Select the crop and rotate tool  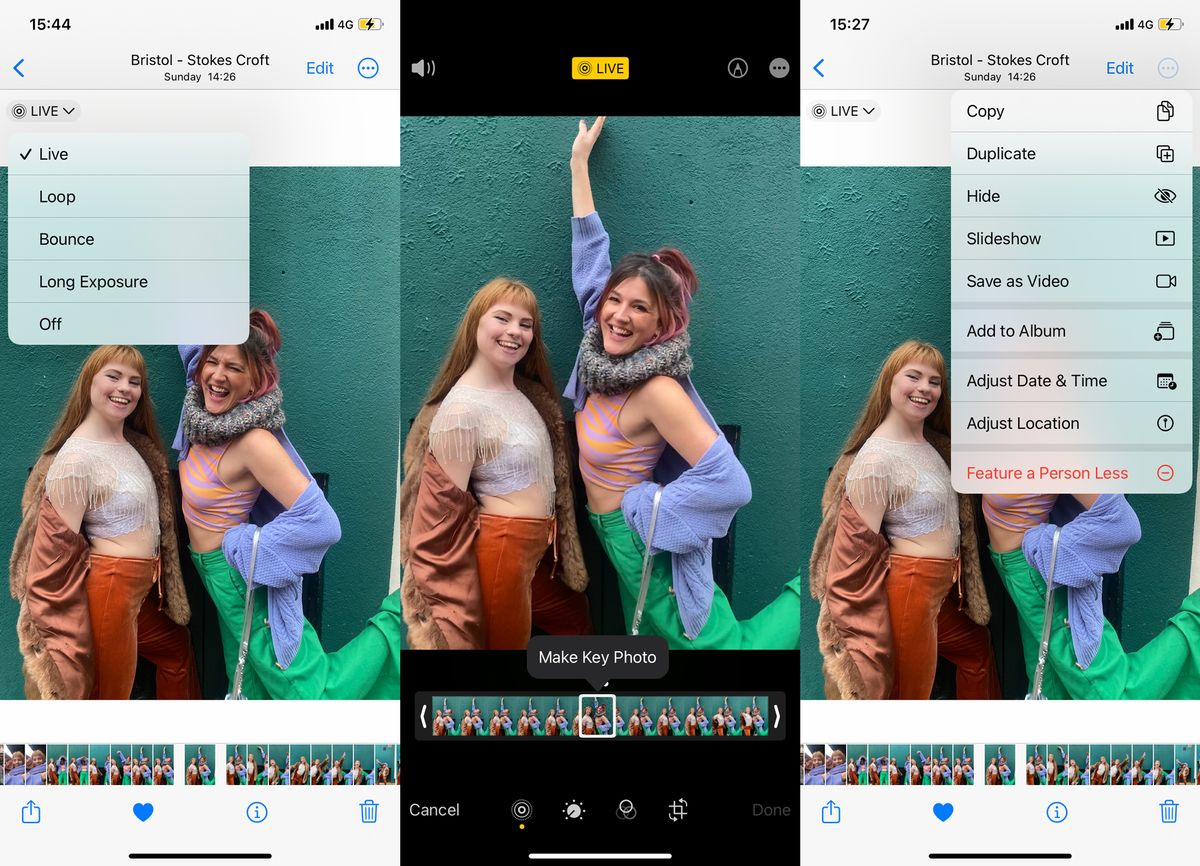[678, 810]
